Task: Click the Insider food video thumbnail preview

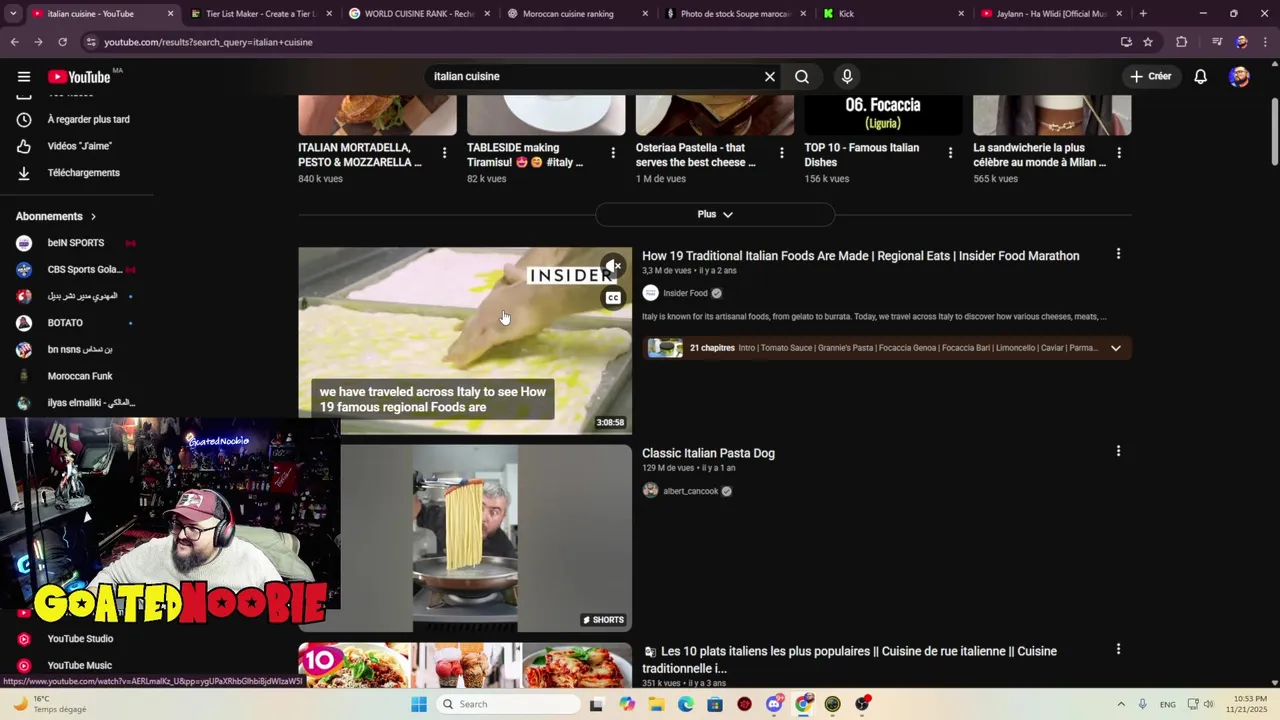Action: (465, 341)
